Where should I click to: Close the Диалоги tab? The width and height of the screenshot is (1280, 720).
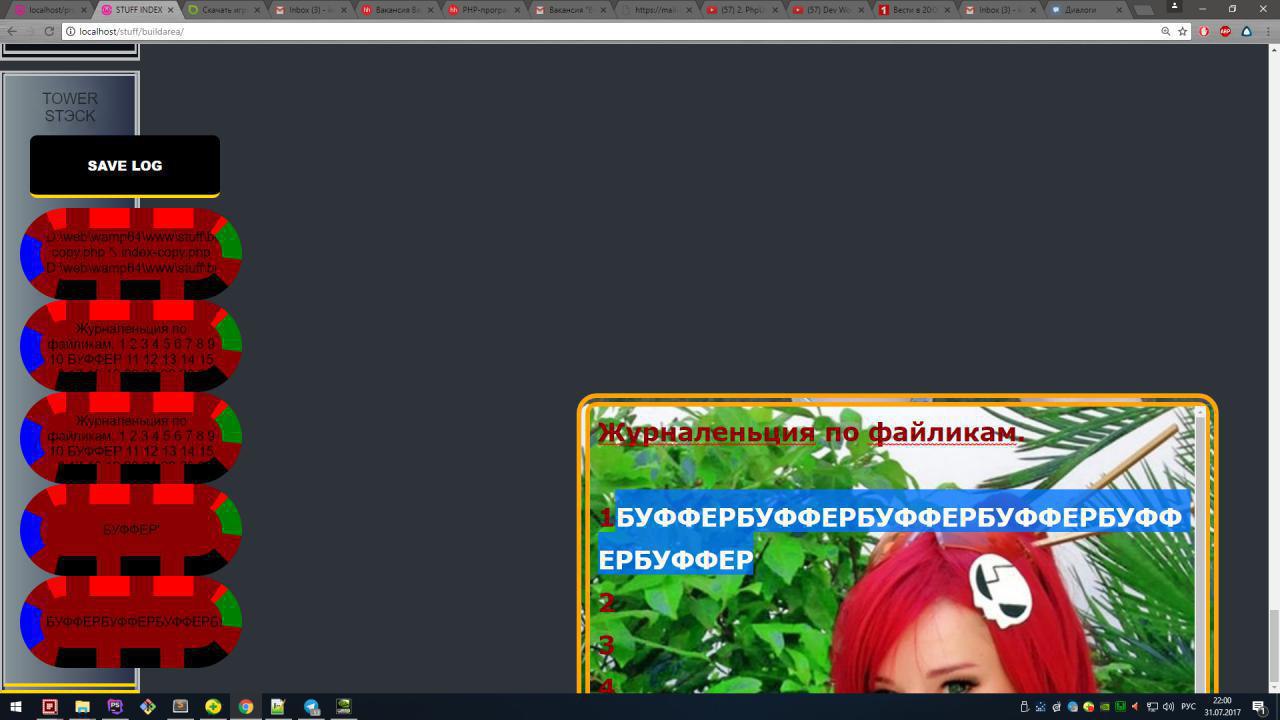tap(1120, 10)
